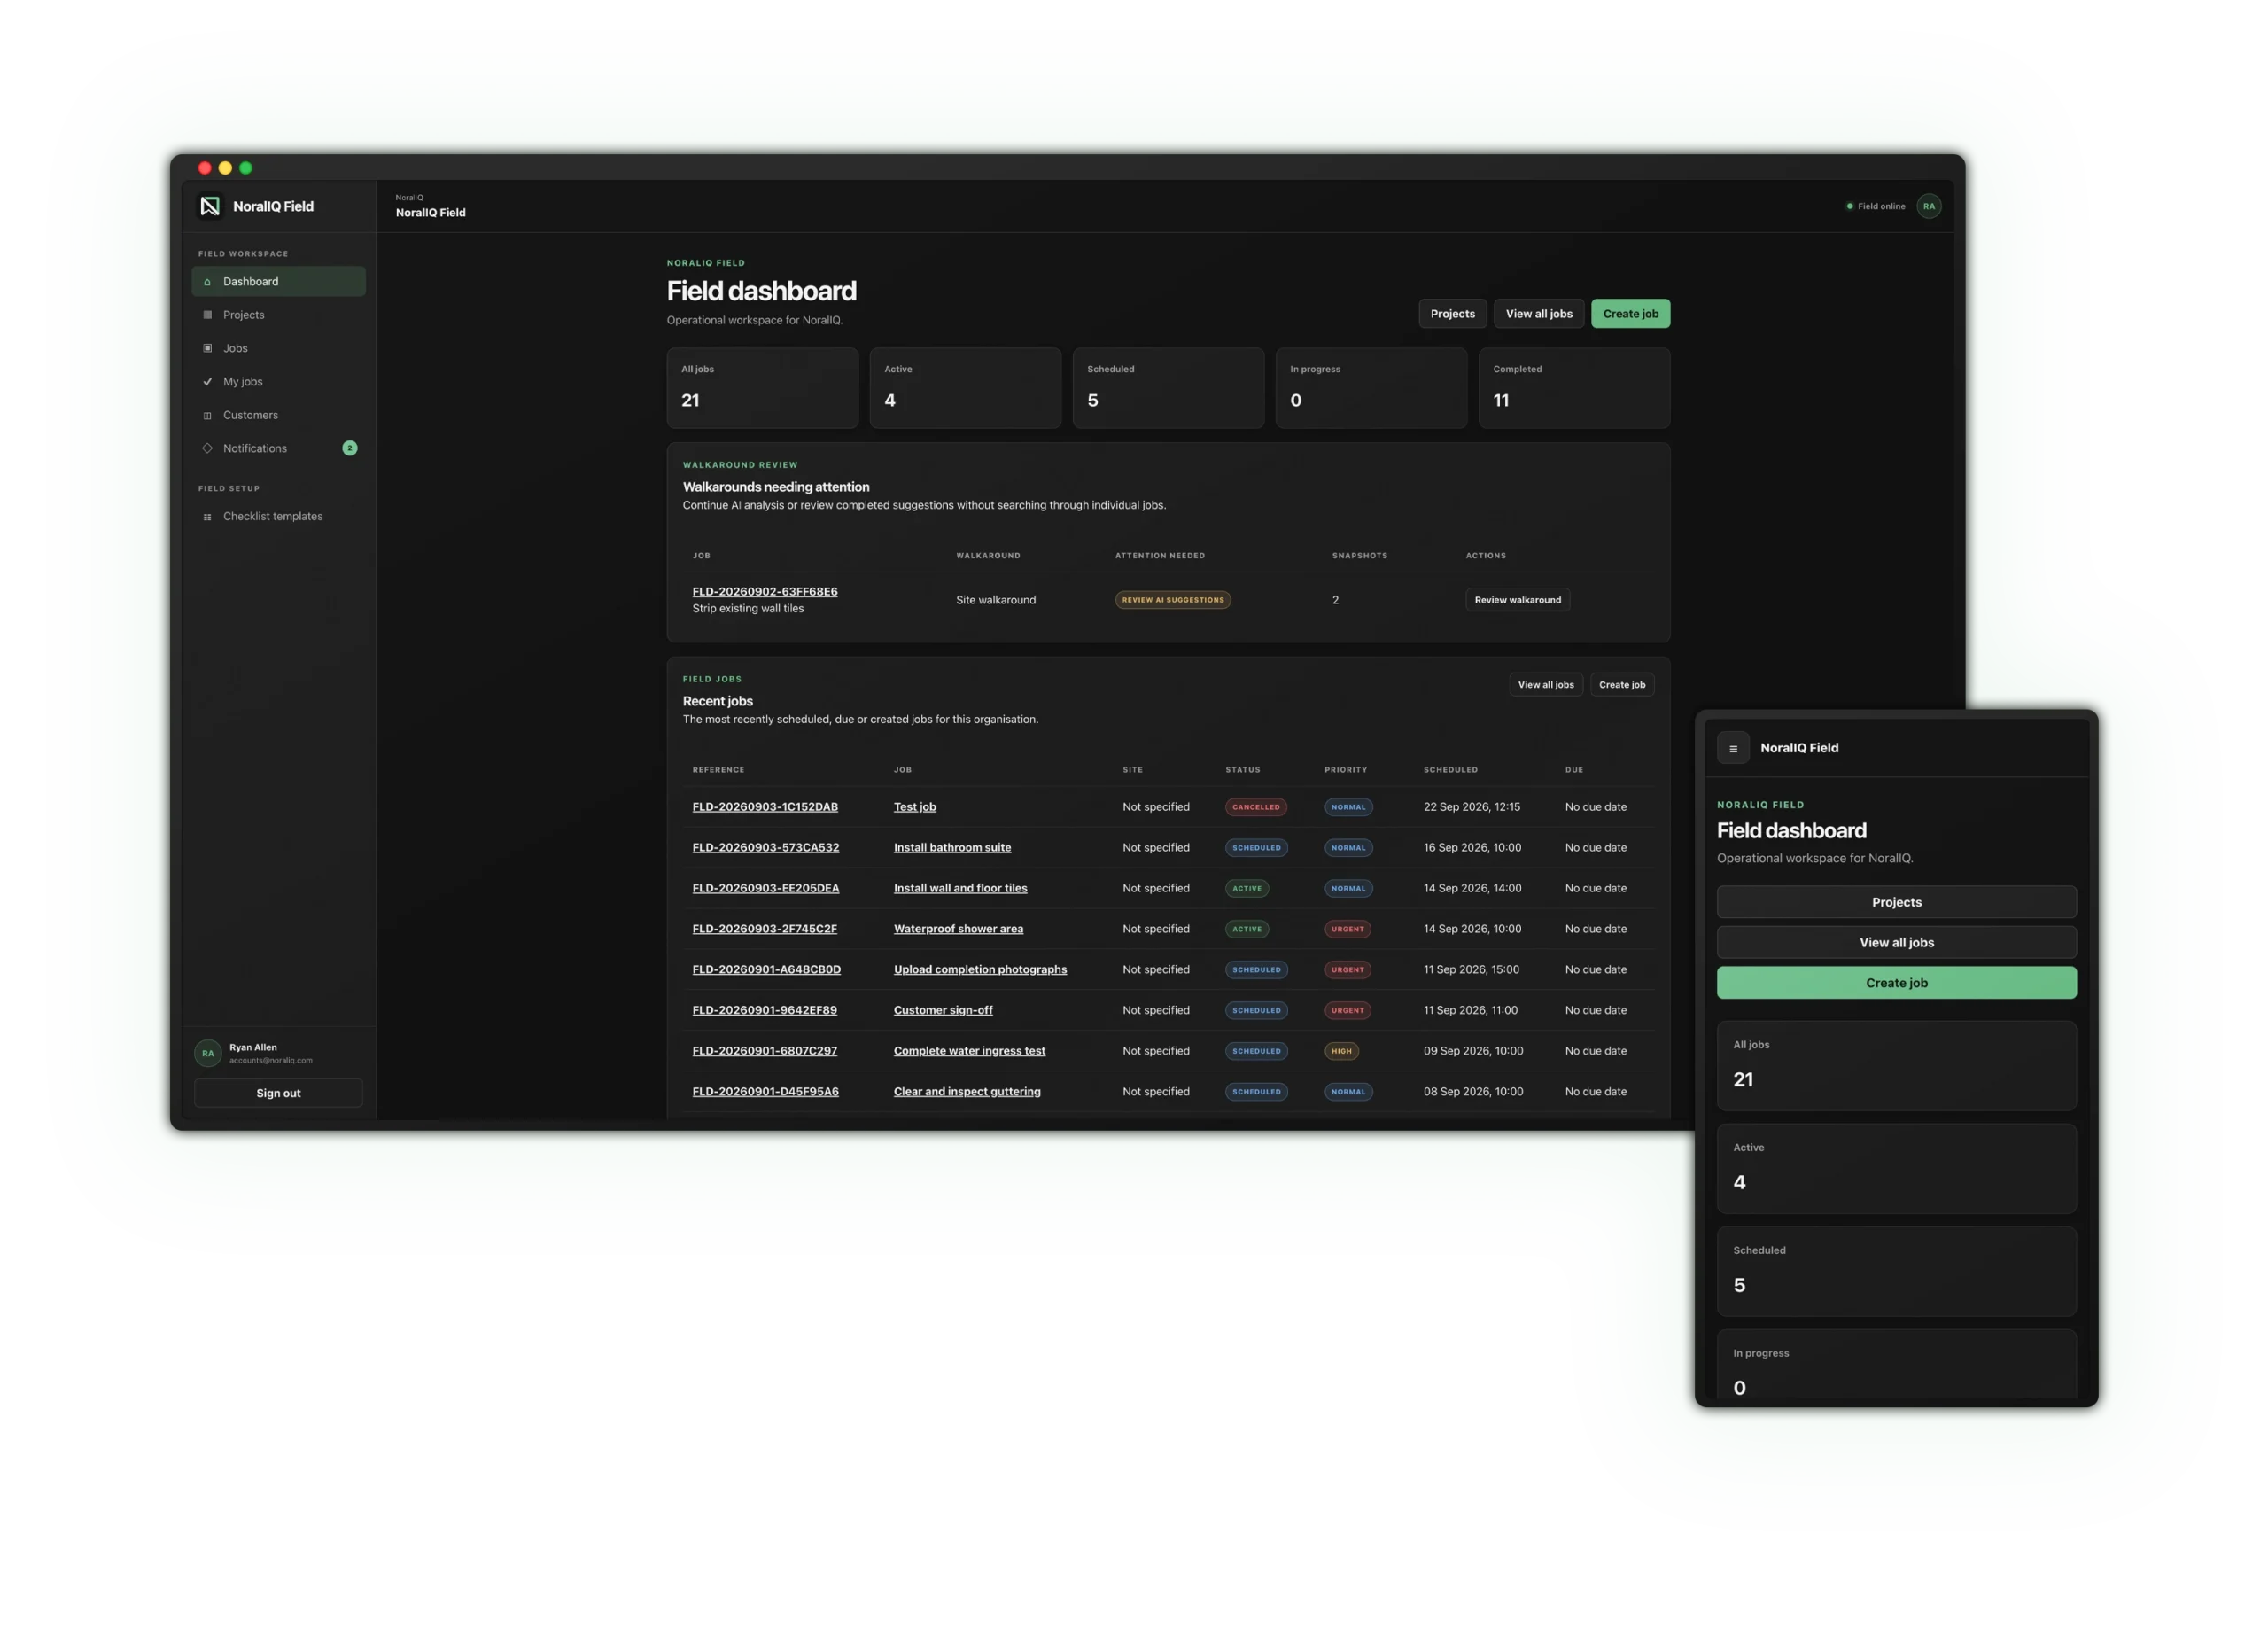Screen dimensions: 2268x1635
Task: Click the NoralIQ Field logo icon
Action: click(x=210, y=206)
